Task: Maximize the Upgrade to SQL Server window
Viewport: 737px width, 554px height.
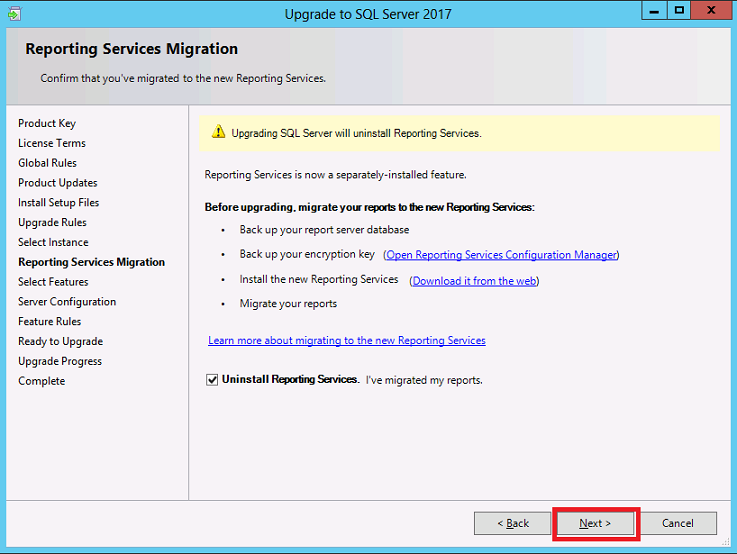Action: click(x=679, y=10)
